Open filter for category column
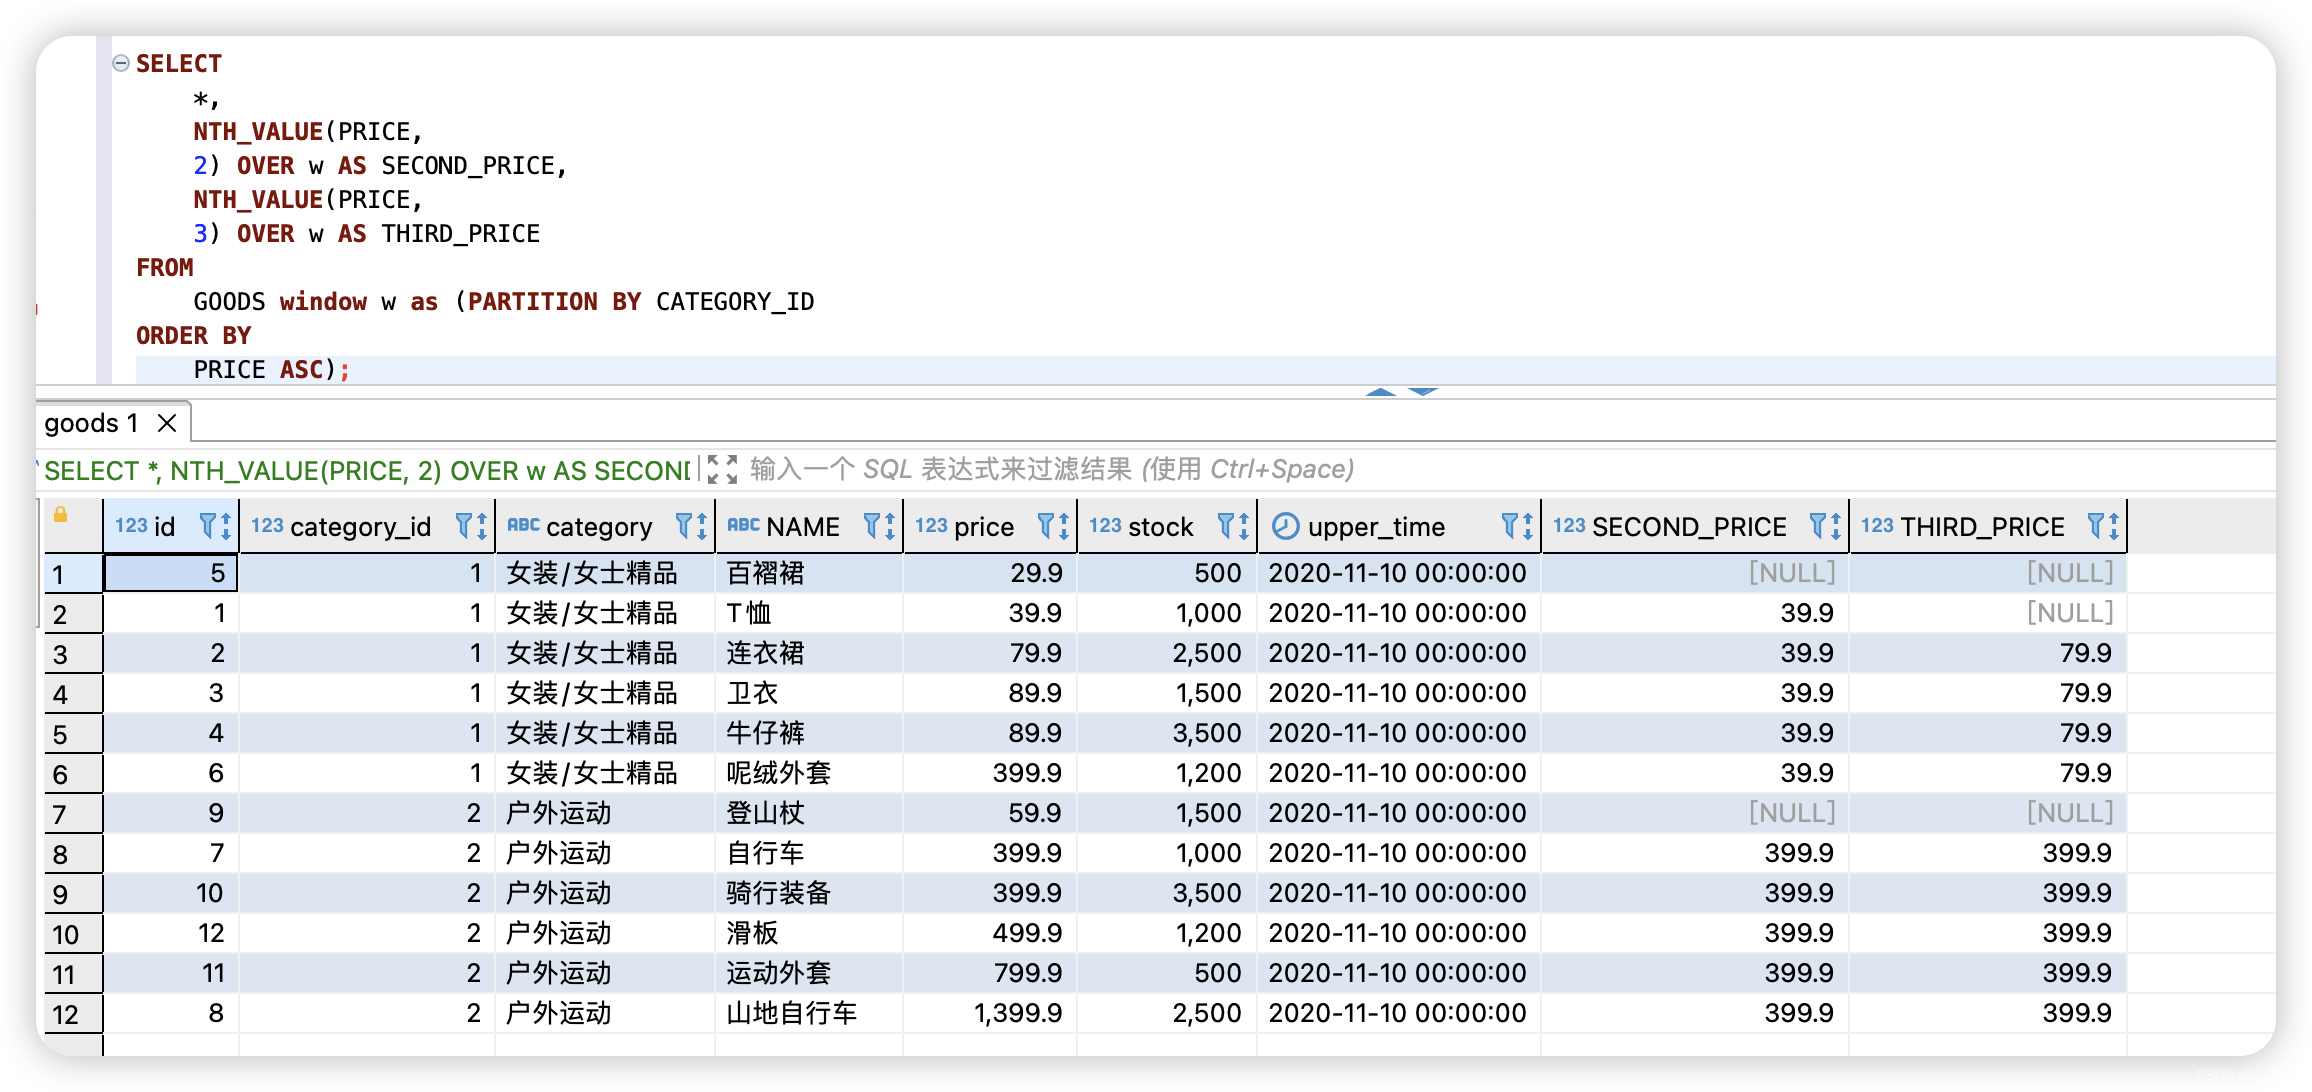Image resolution: width=2312 pixels, height=1092 pixels. click(684, 525)
